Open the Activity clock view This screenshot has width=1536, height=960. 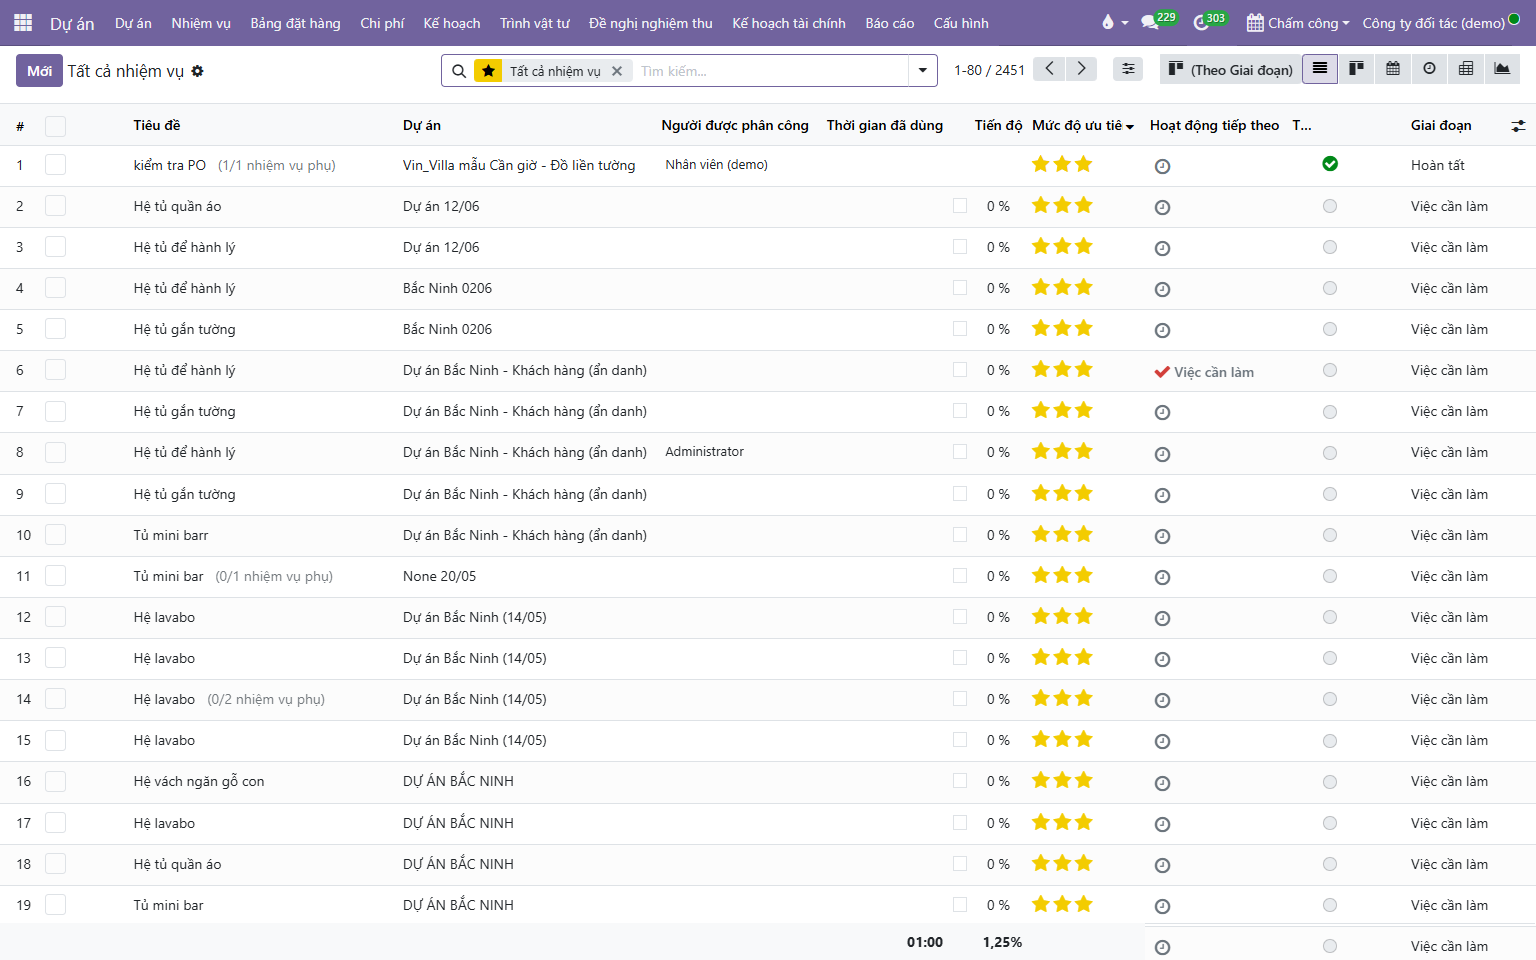pyautogui.click(x=1429, y=69)
